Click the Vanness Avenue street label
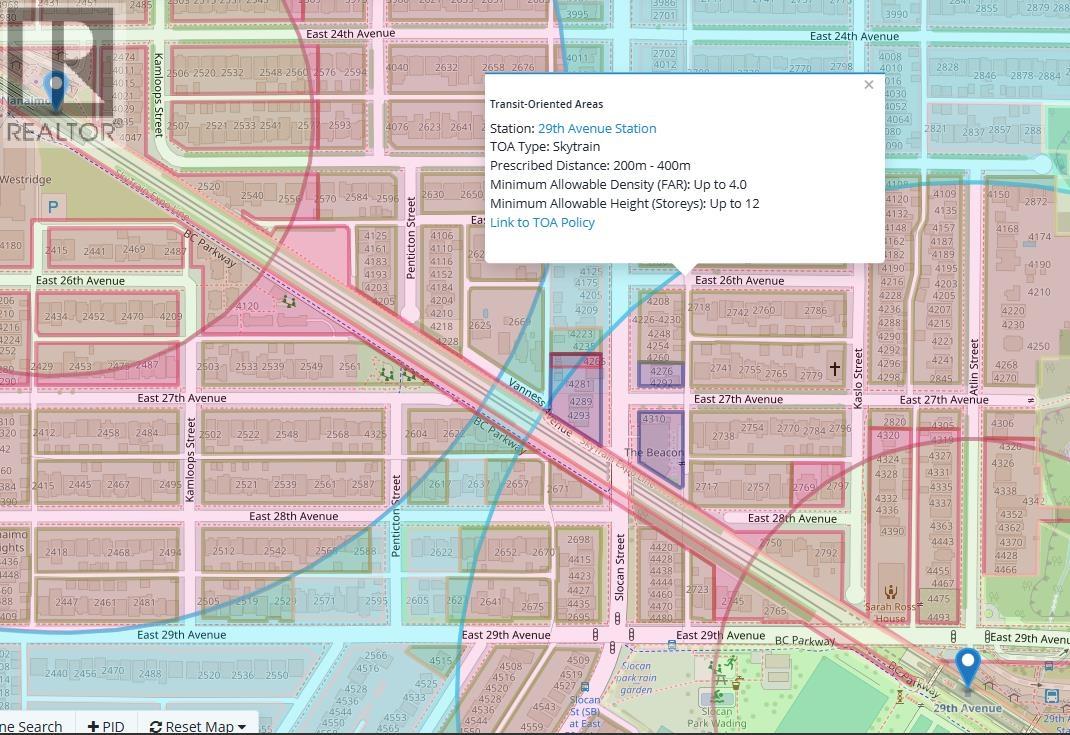The height and width of the screenshot is (735, 1070). (540, 407)
